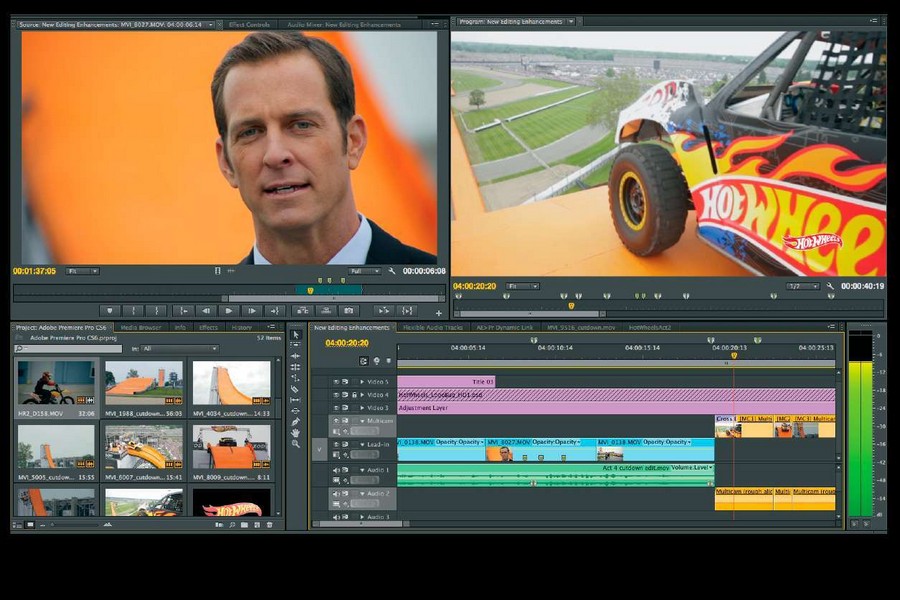Click the Export Frame camera icon under the Source monitor

350,310
